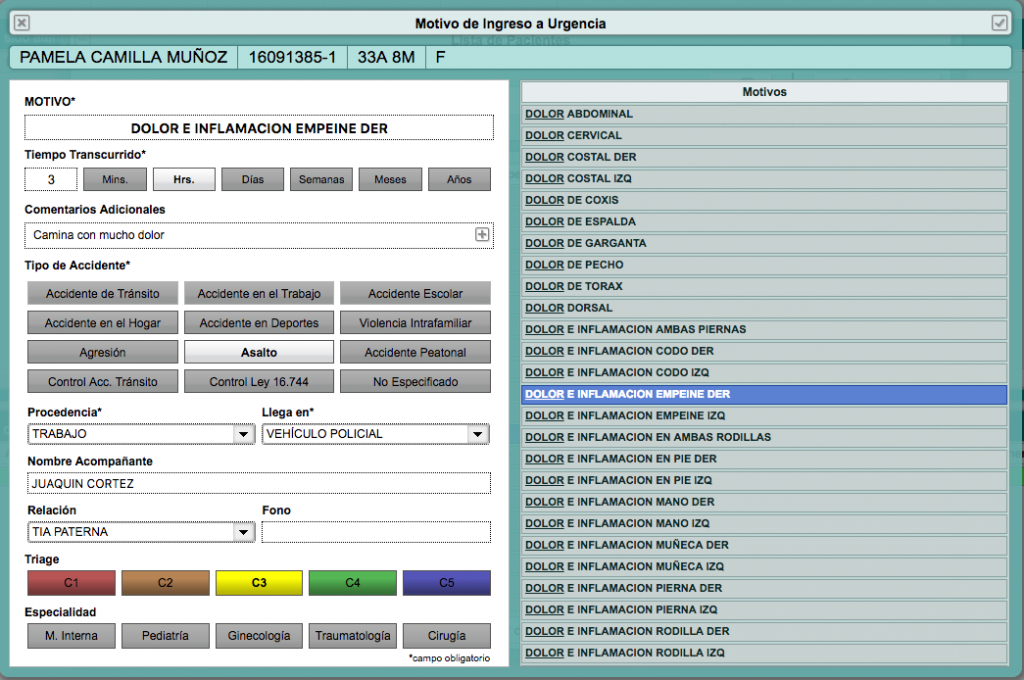Select blue C5 triage level

tap(447, 583)
